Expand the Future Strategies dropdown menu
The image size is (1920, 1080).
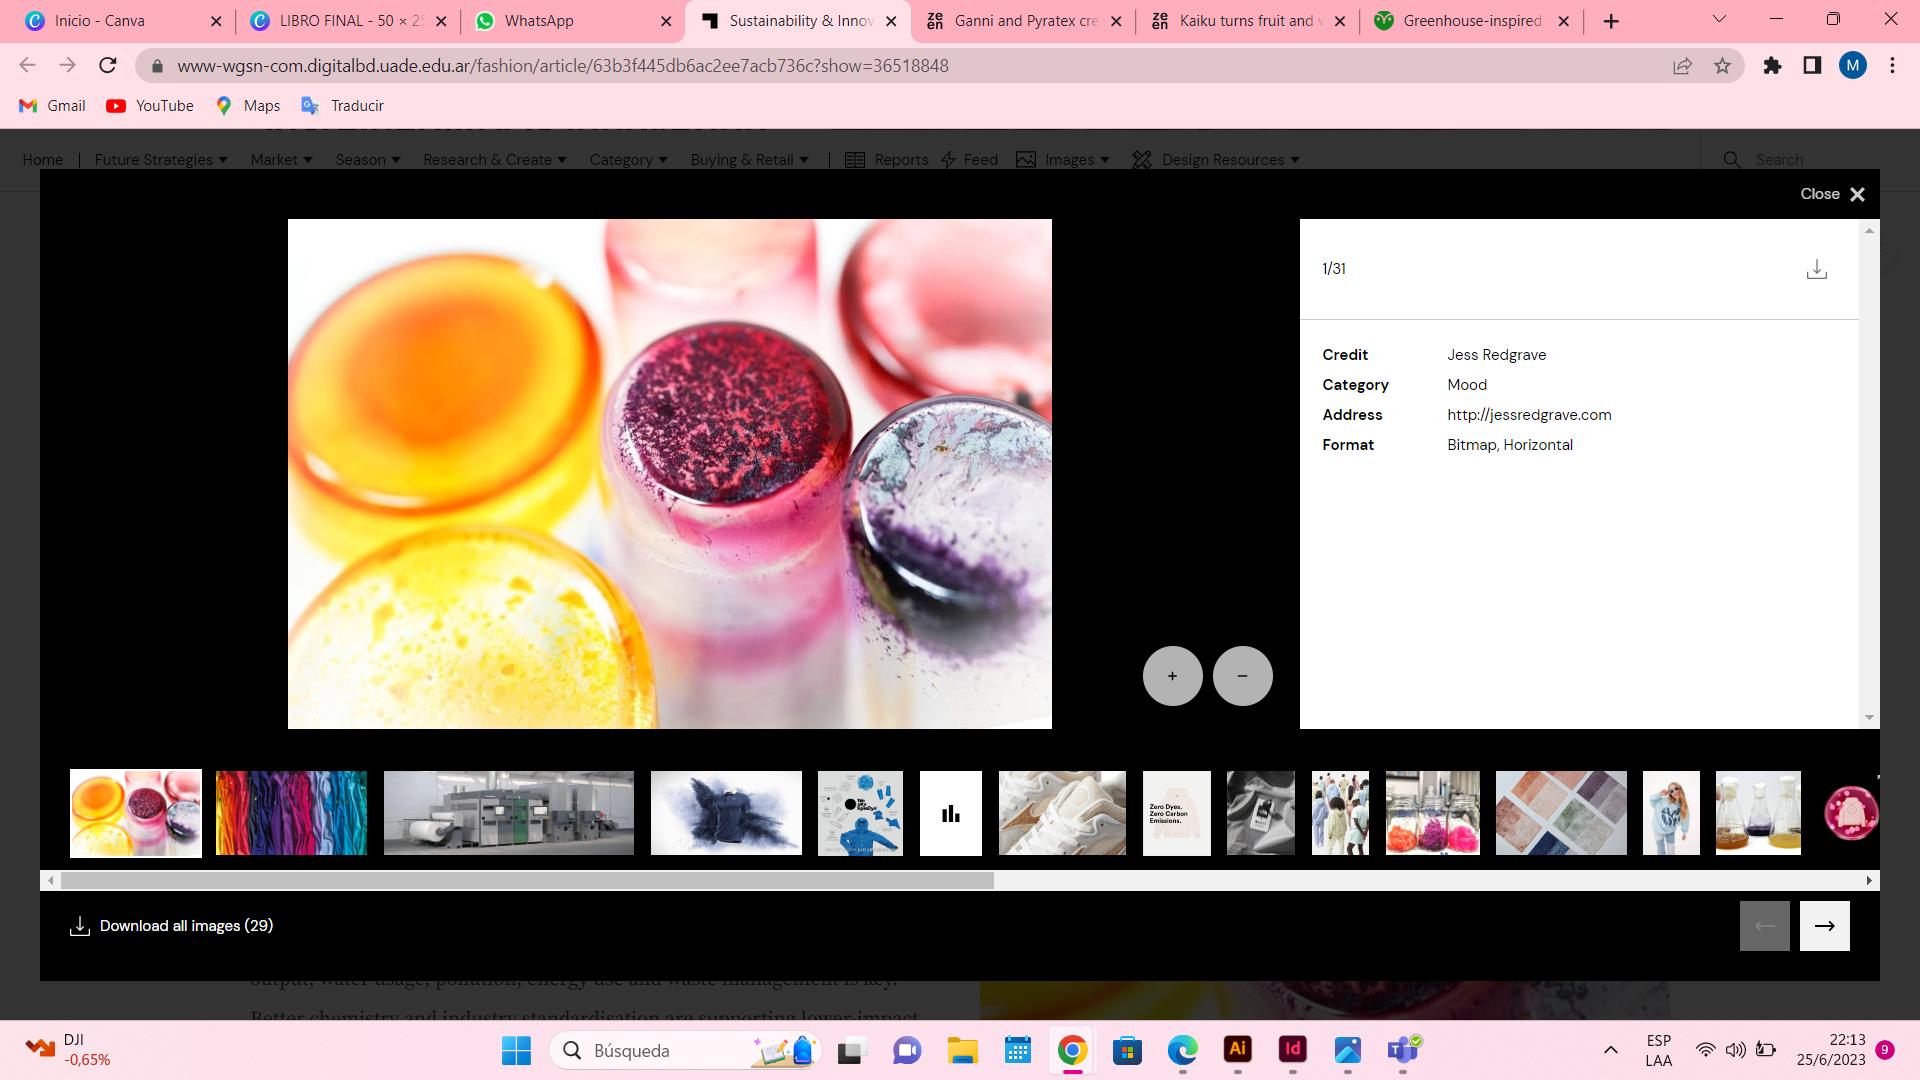coord(160,160)
